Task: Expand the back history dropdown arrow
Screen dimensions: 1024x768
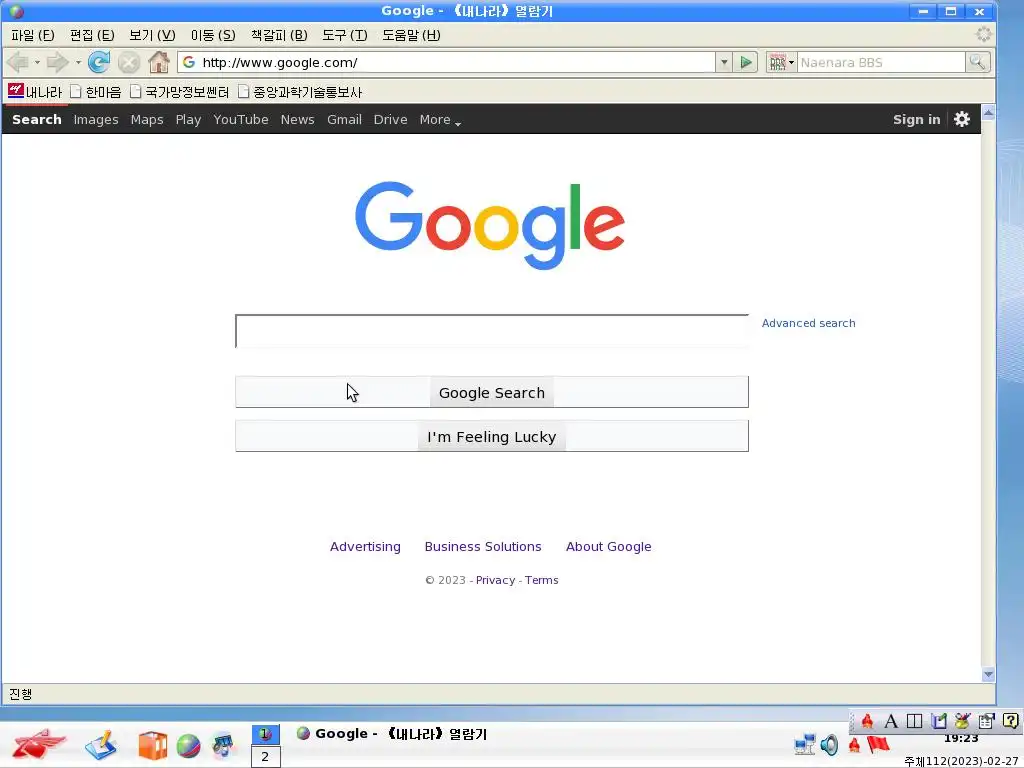Action: pos(37,63)
